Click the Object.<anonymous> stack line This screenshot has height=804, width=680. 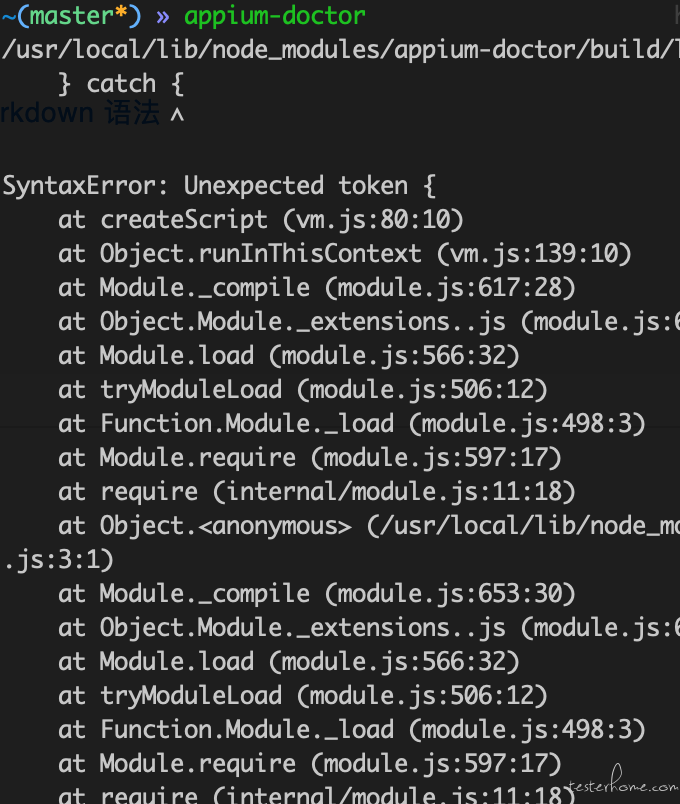click(369, 526)
